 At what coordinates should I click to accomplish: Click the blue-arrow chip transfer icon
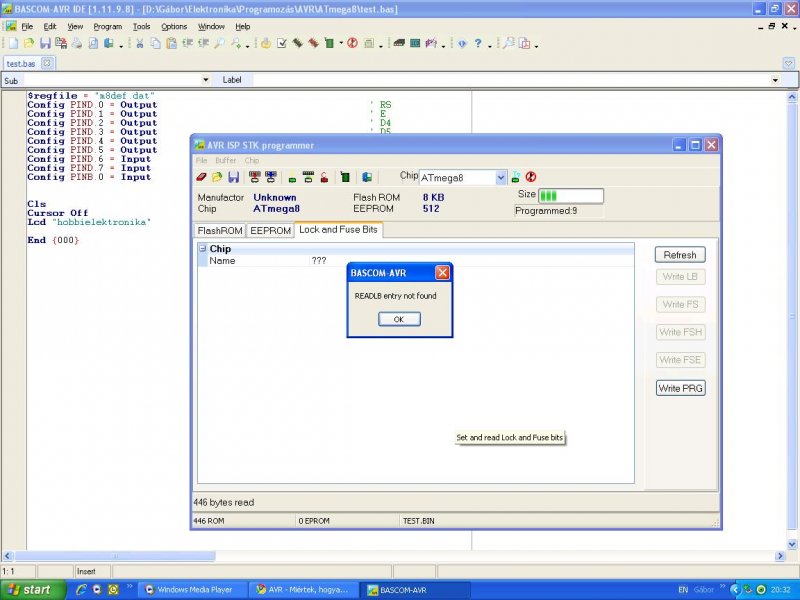pyautogui.click(x=270, y=177)
